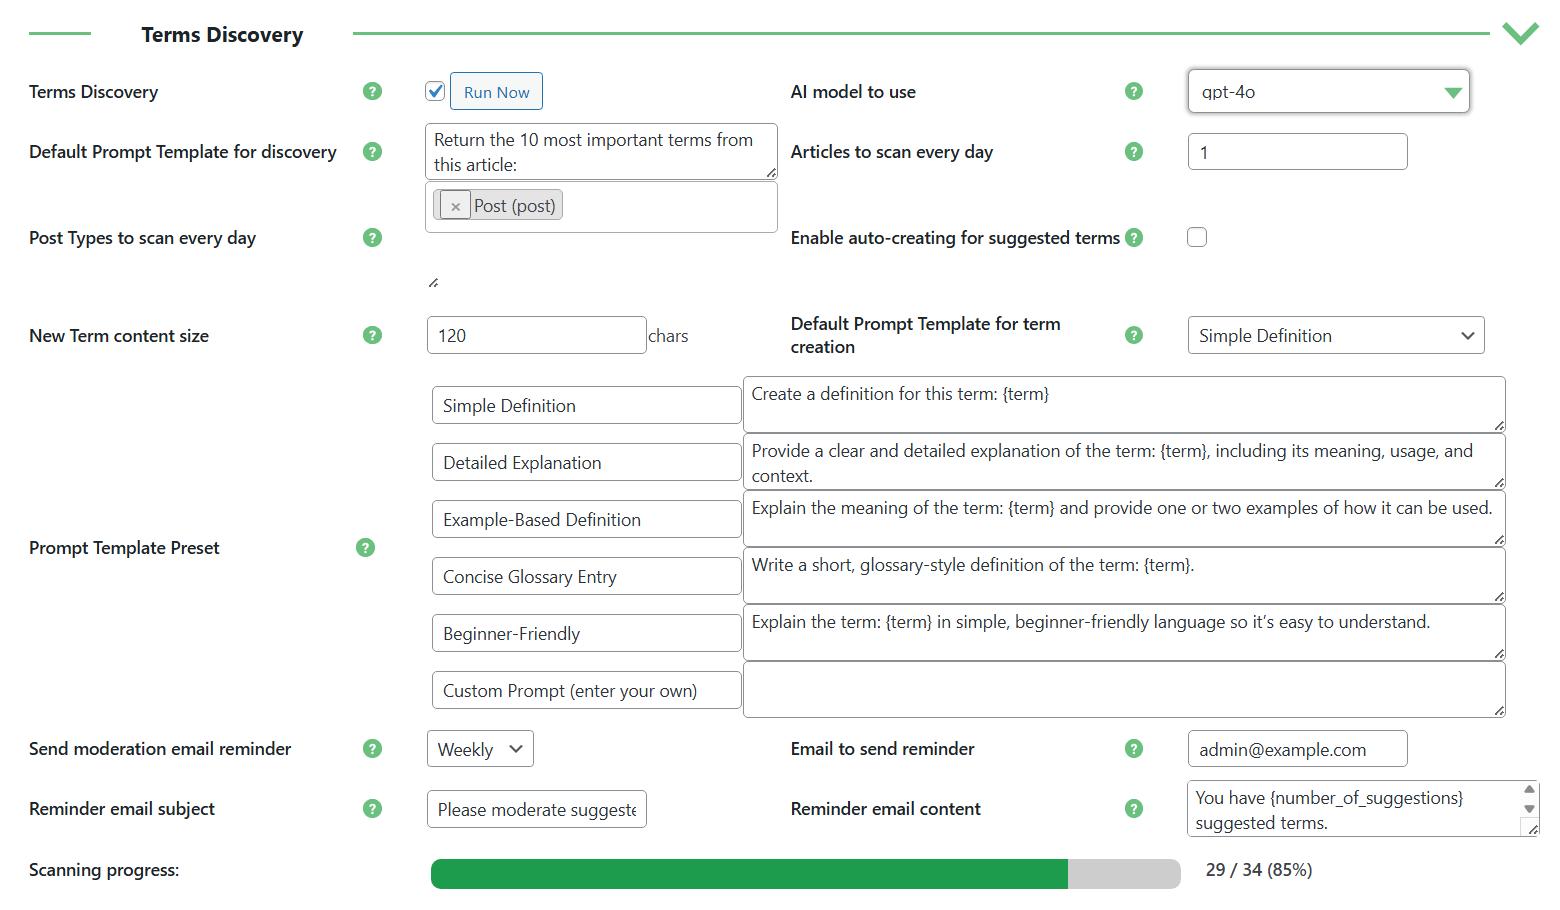Click the help icon for Prompt Template Preset

(x=365, y=547)
